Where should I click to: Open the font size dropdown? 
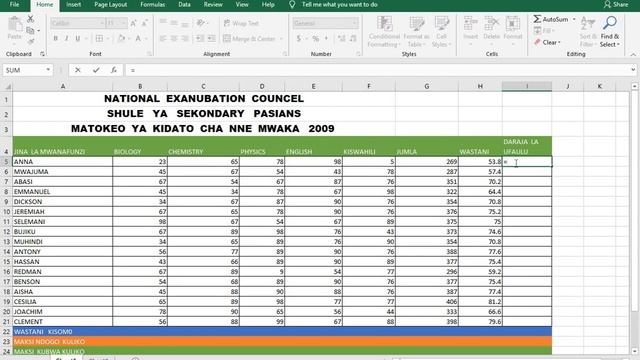124,23
